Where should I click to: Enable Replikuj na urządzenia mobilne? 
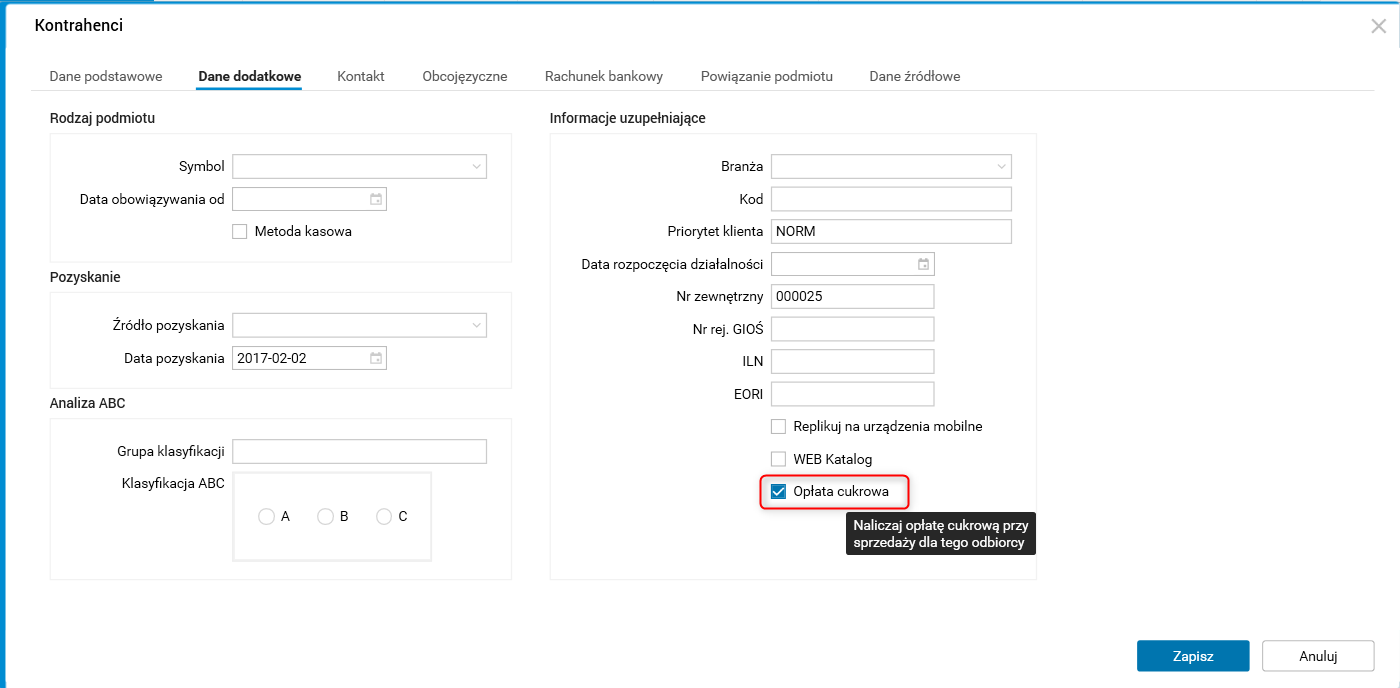coord(779,426)
